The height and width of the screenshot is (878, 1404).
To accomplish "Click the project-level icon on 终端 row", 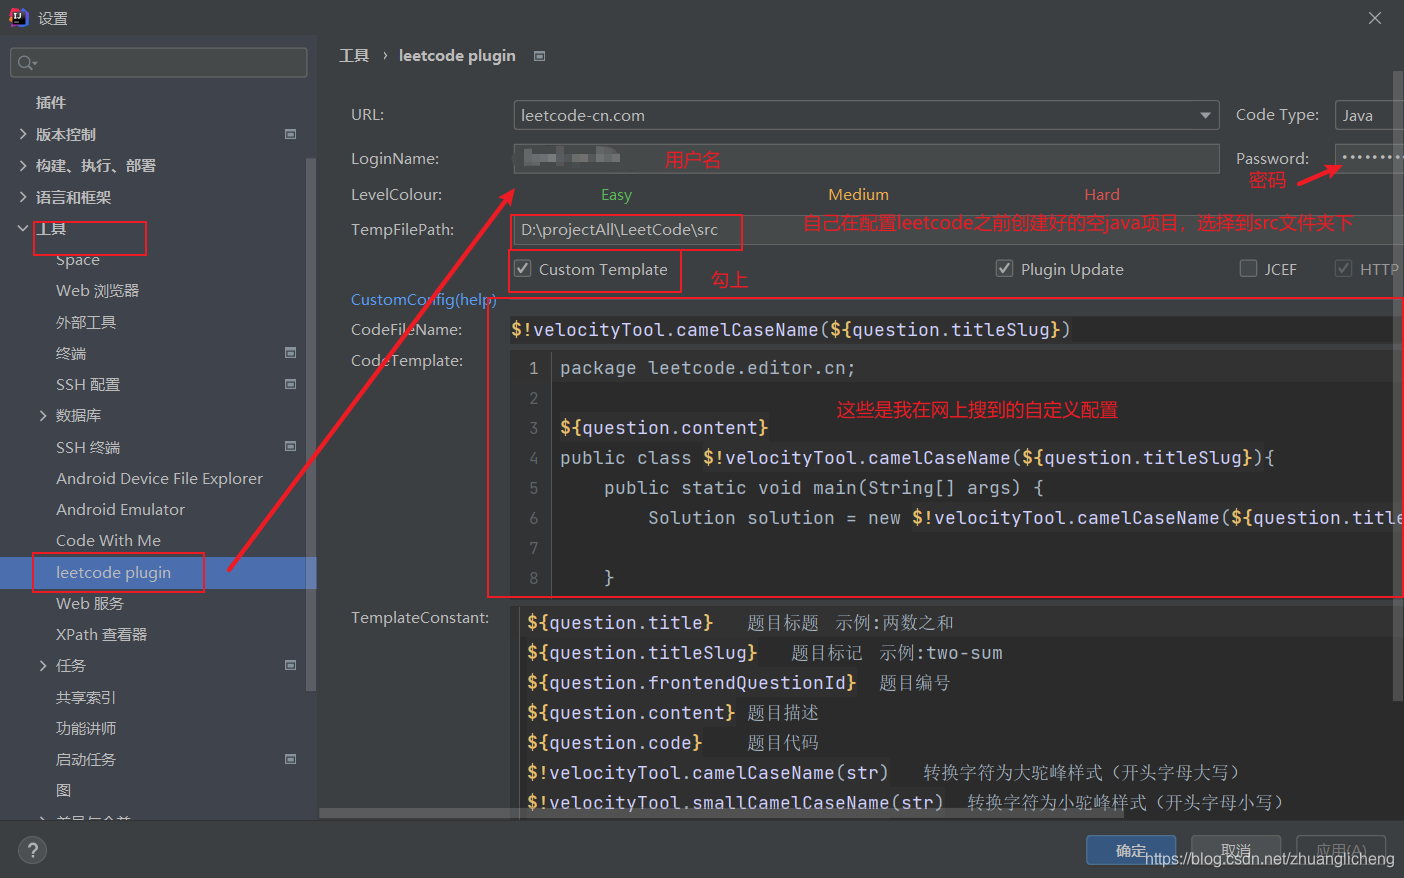I will pos(291,353).
